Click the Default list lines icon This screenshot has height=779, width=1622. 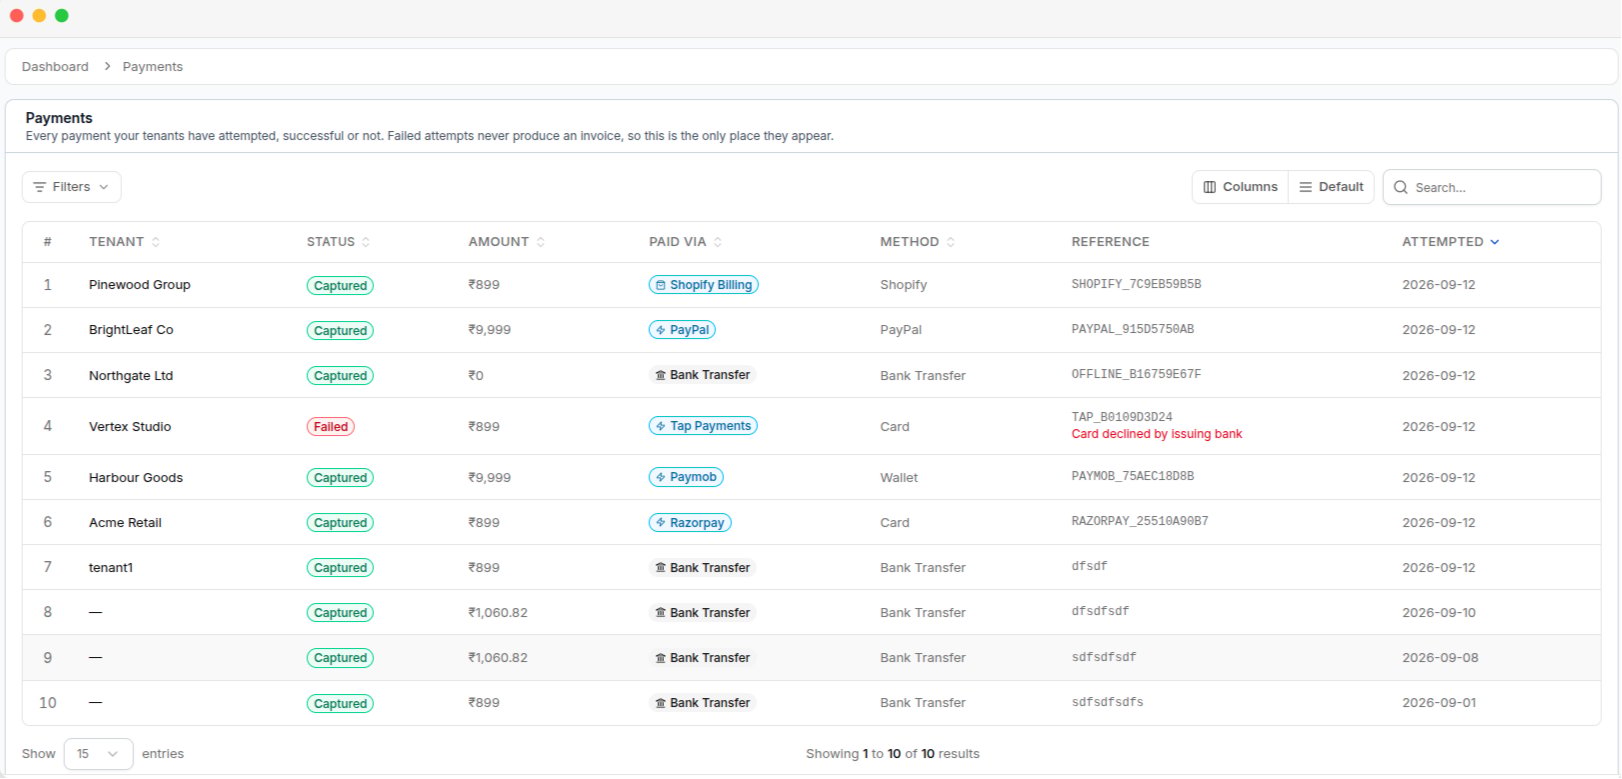pyautogui.click(x=1305, y=187)
